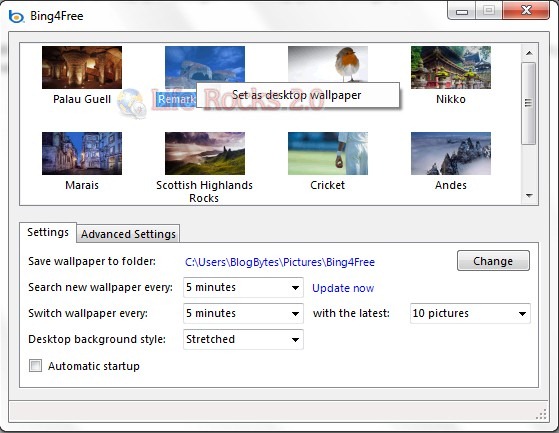The width and height of the screenshot is (559, 433).
Task: Close the Bing4Free window
Action: 526,11
